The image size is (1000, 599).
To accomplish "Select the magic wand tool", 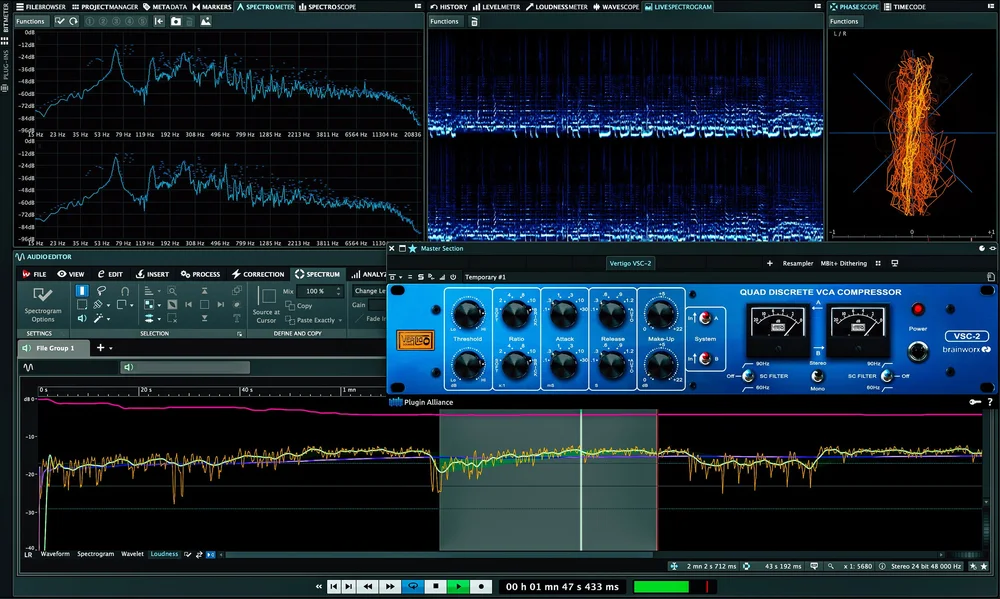I will 98,318.
